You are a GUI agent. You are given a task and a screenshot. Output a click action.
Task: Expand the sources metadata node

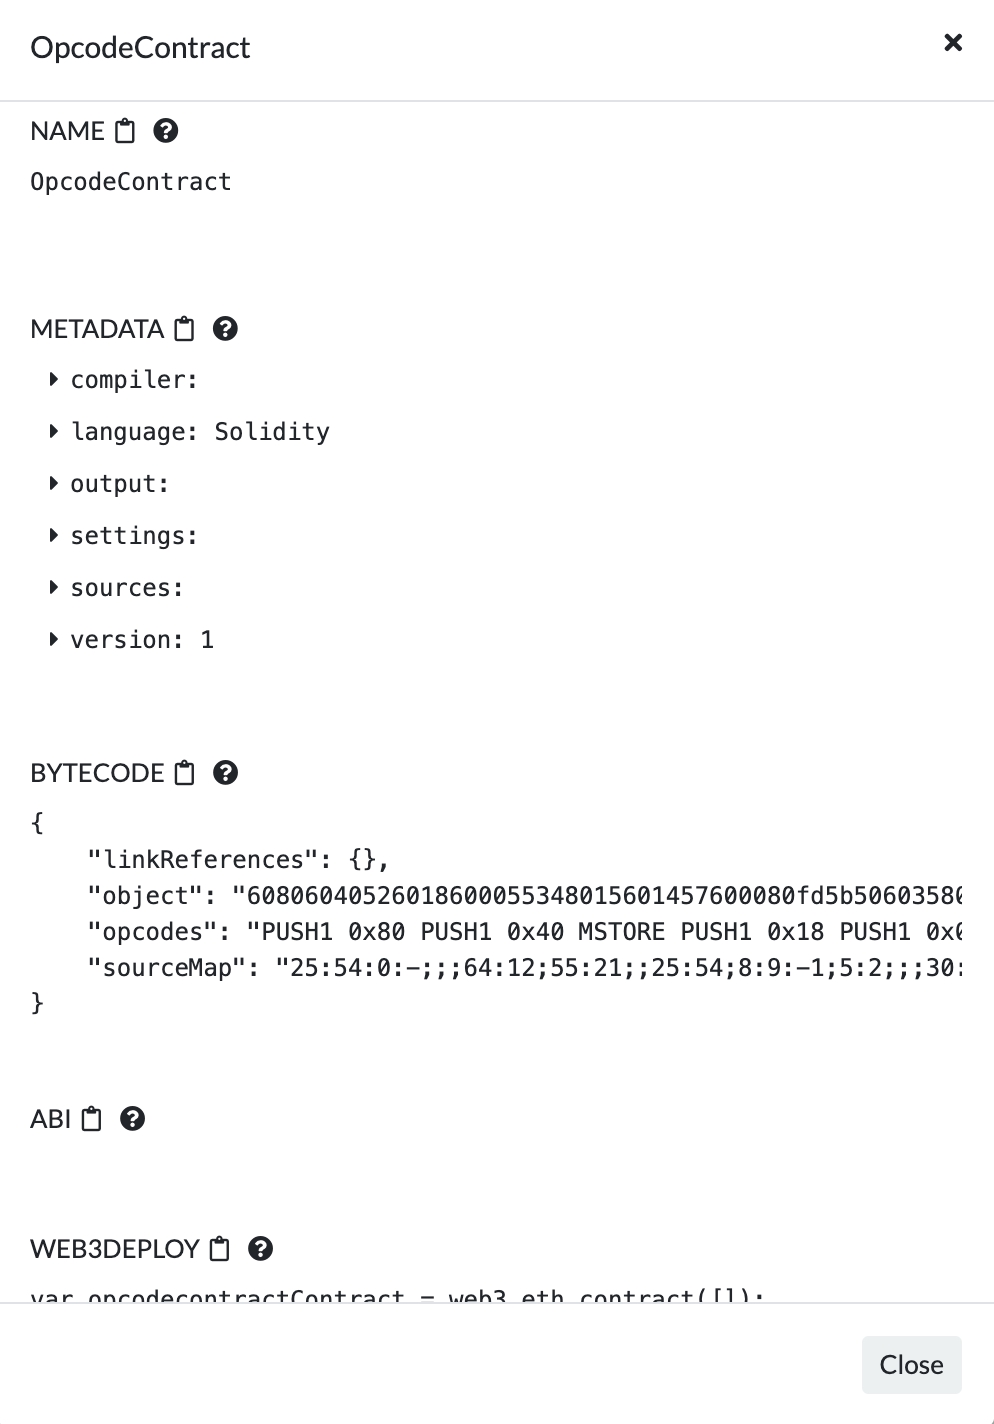tap(54, 588)
